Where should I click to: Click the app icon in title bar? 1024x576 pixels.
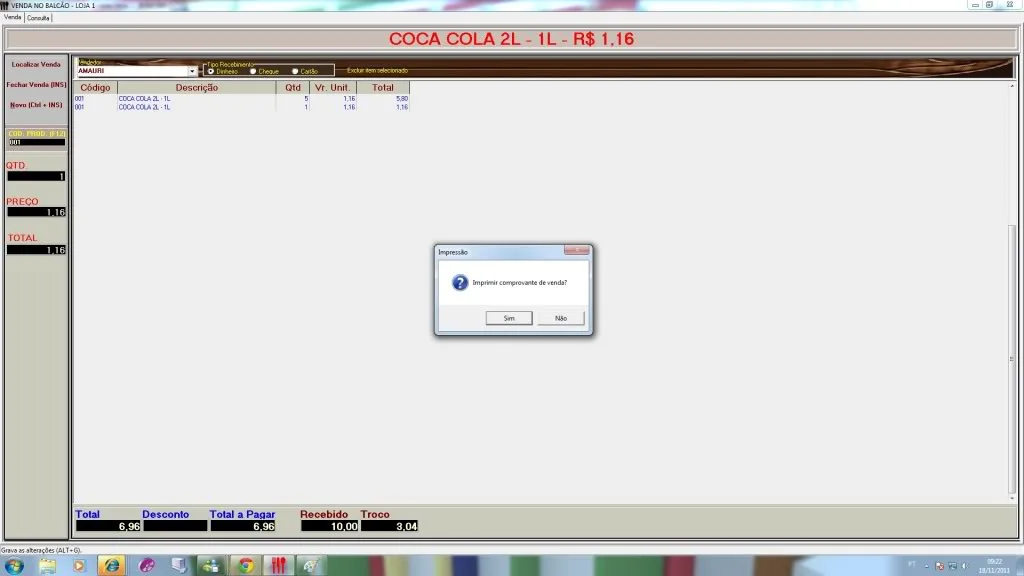(5, 5)
